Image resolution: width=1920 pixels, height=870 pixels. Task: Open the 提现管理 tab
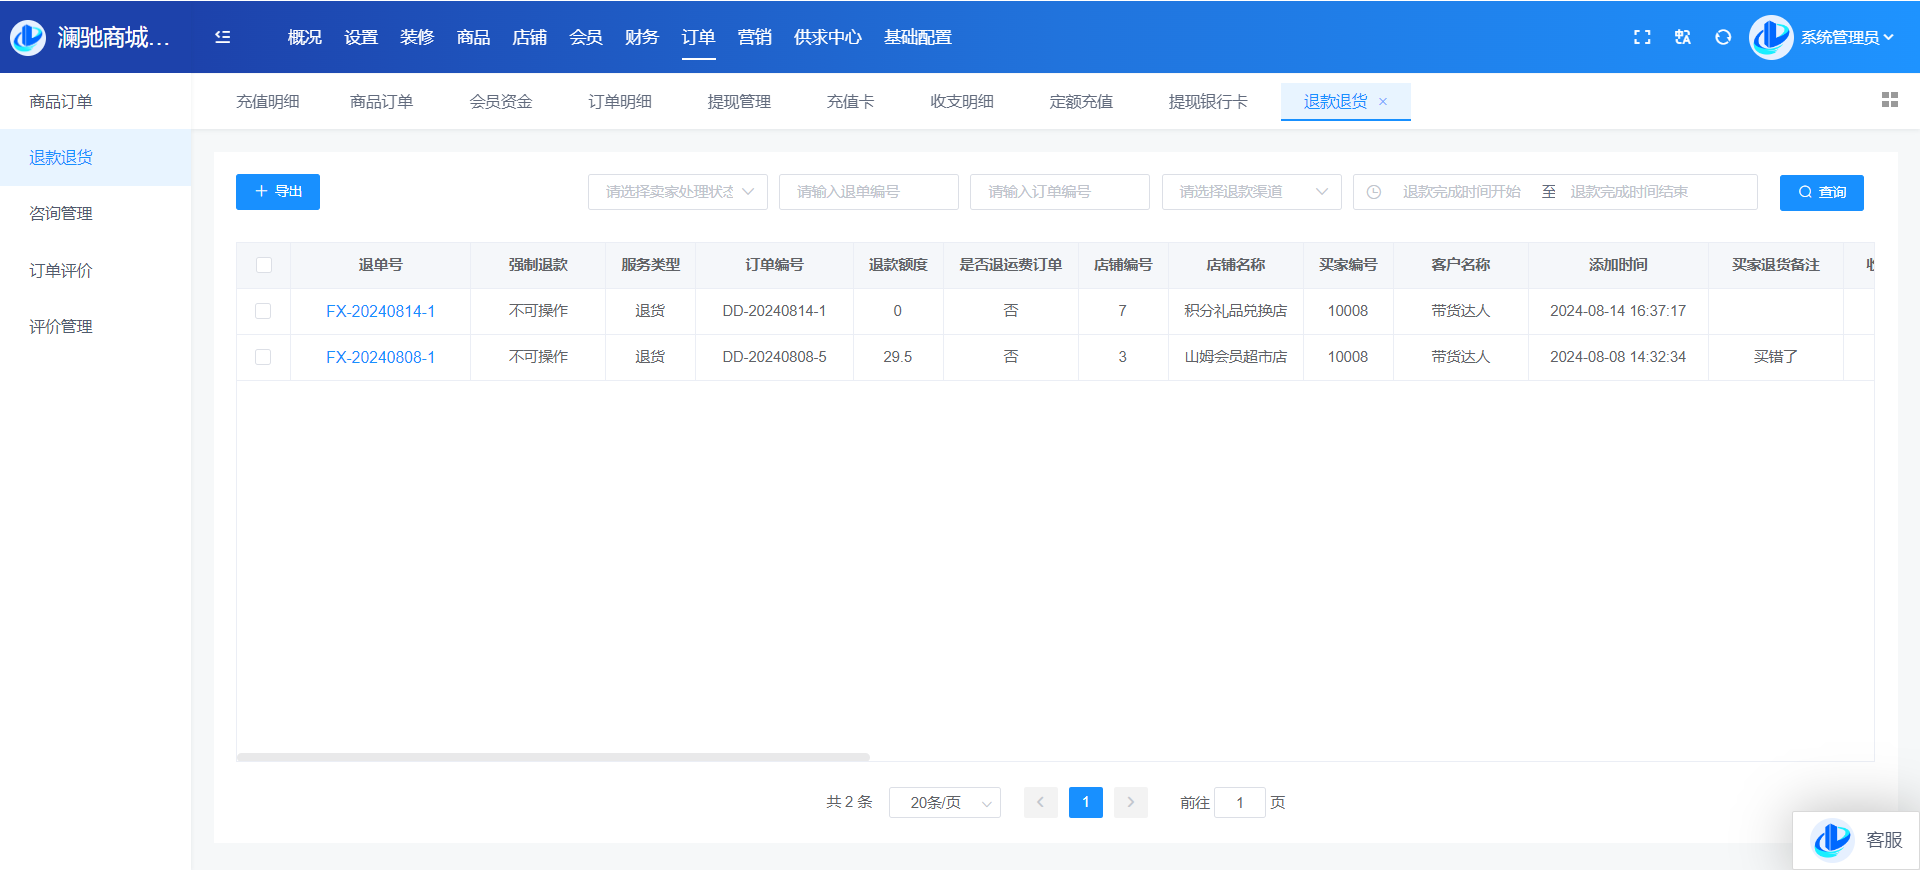[x=739, y=102]
